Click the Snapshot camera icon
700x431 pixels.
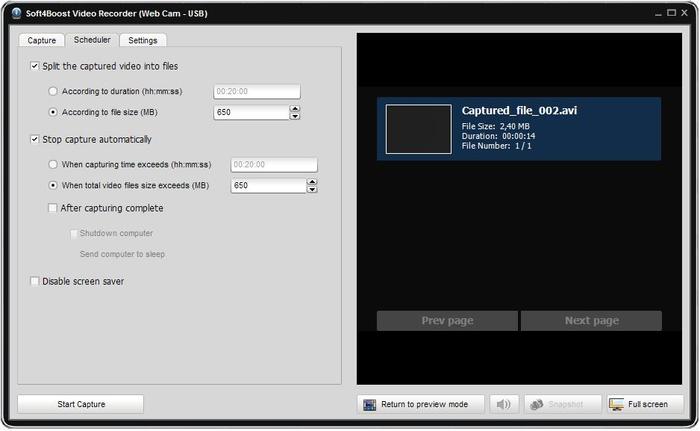[537, 404]
